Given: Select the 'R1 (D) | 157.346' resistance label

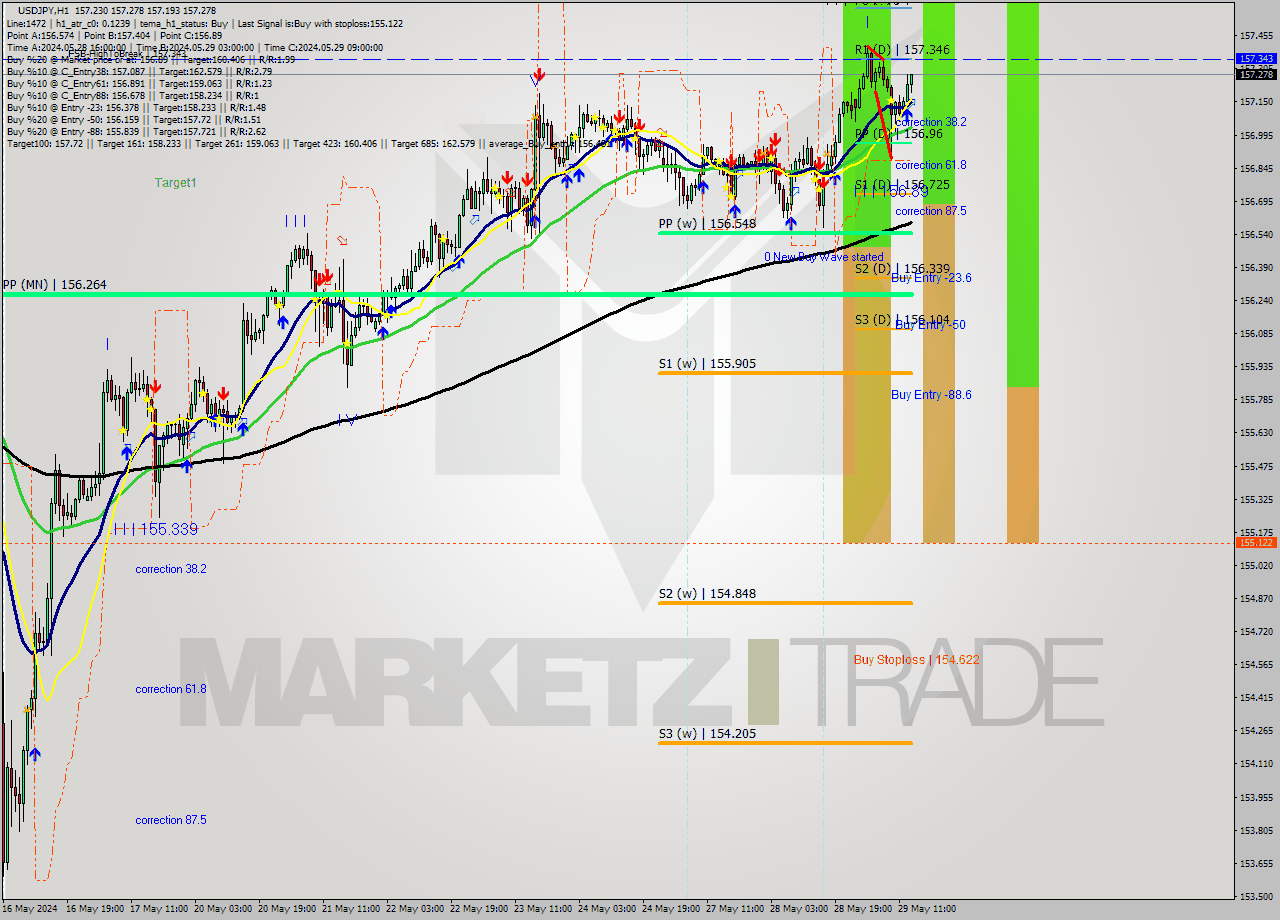Looking at the screenshot, I should pos(902,50).
